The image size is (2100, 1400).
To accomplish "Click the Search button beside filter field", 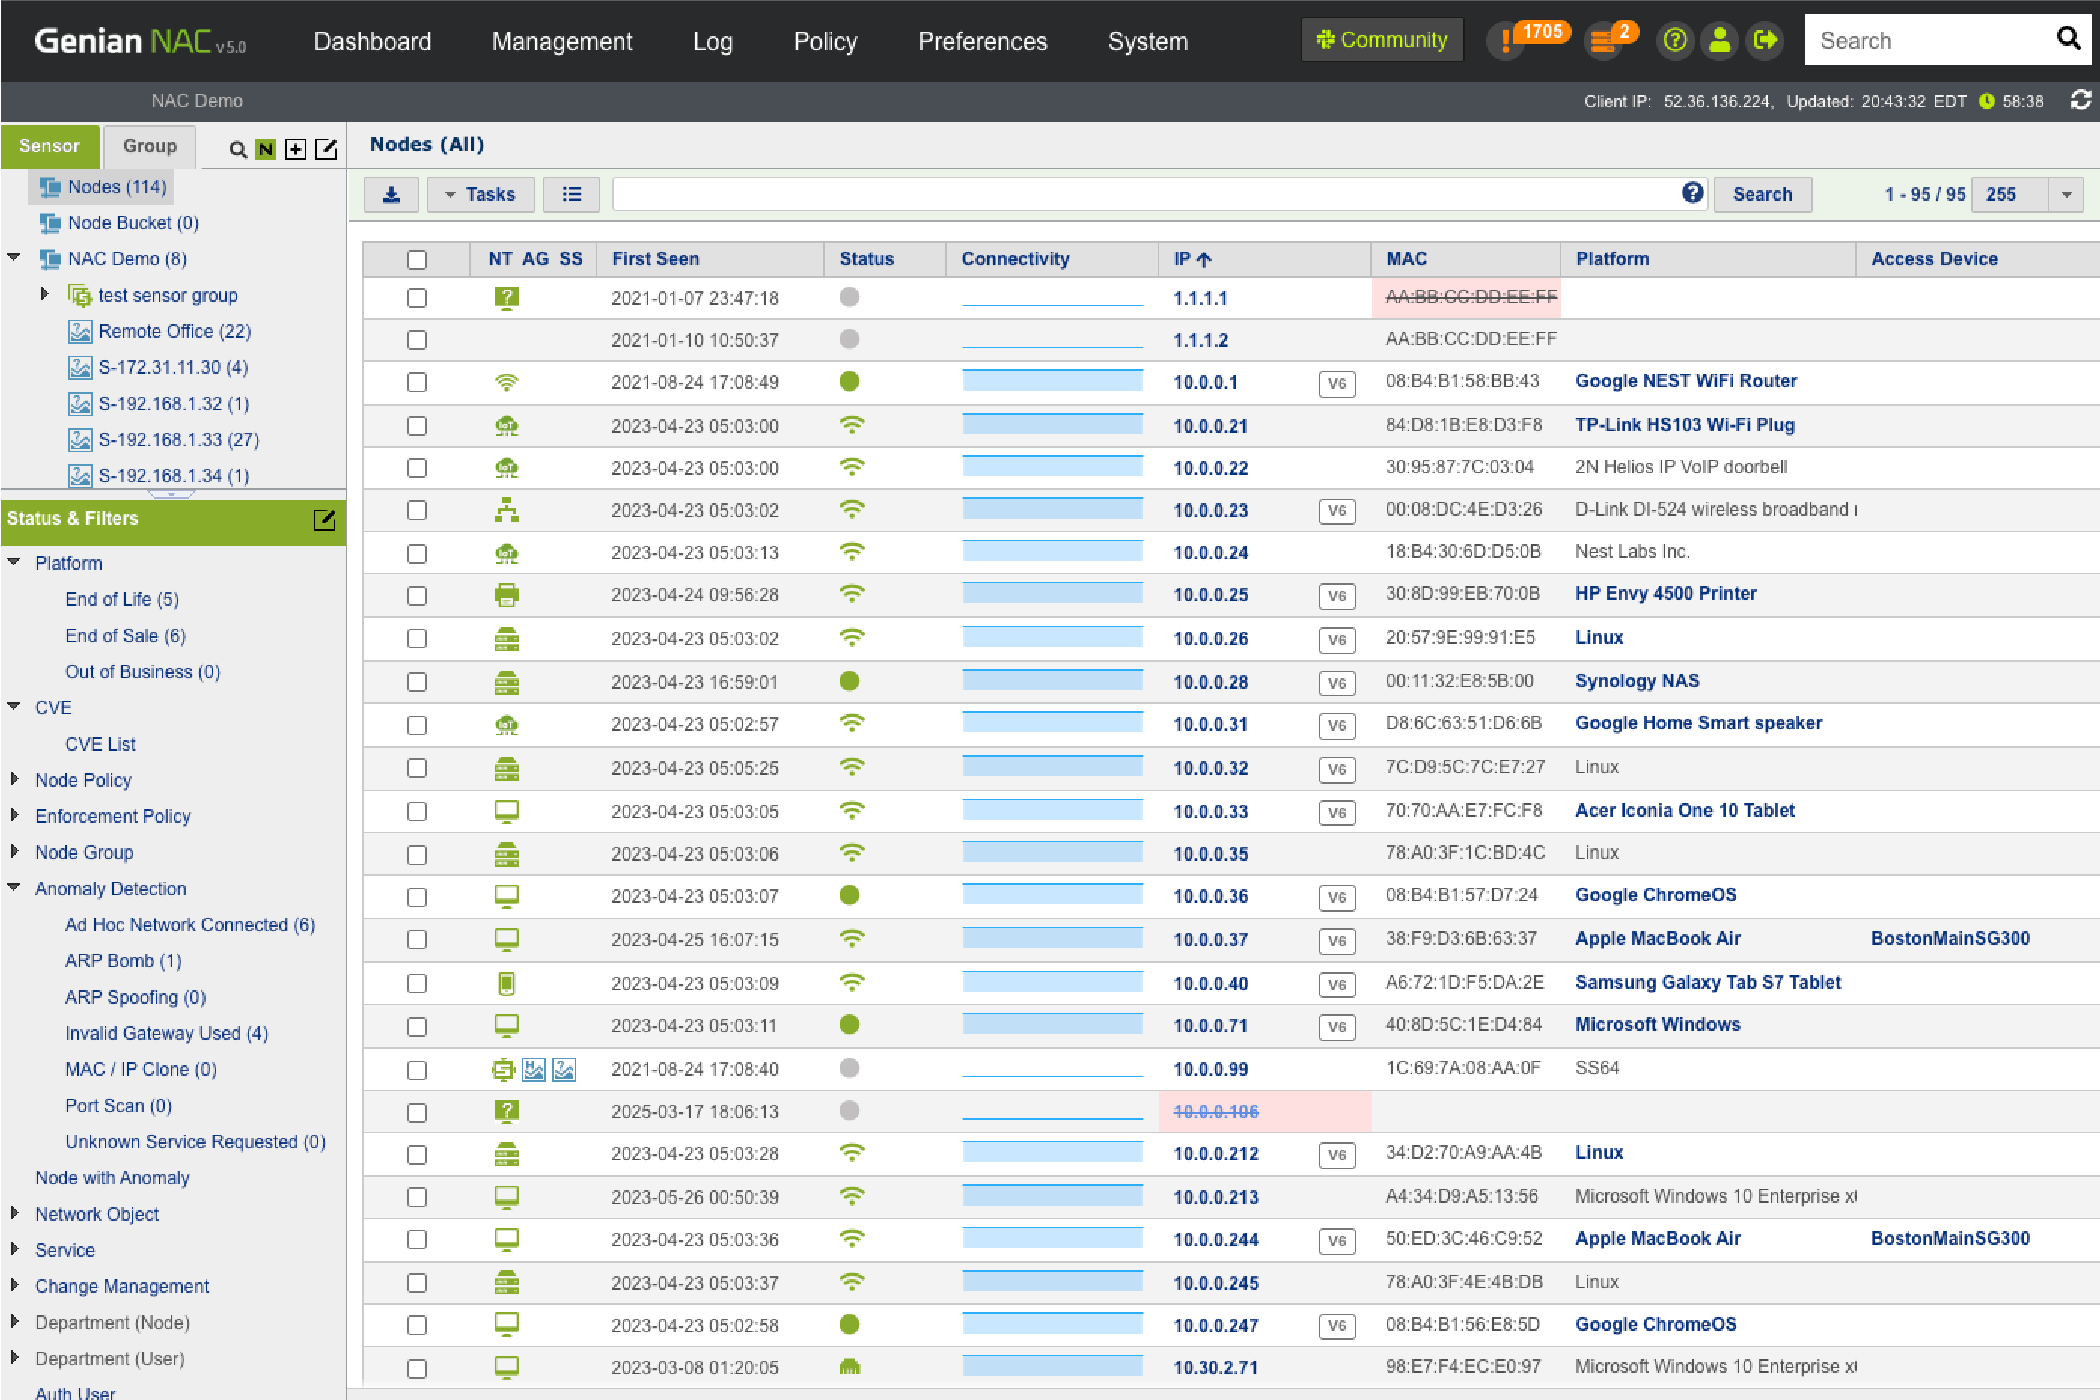I will coord(1762,194).
